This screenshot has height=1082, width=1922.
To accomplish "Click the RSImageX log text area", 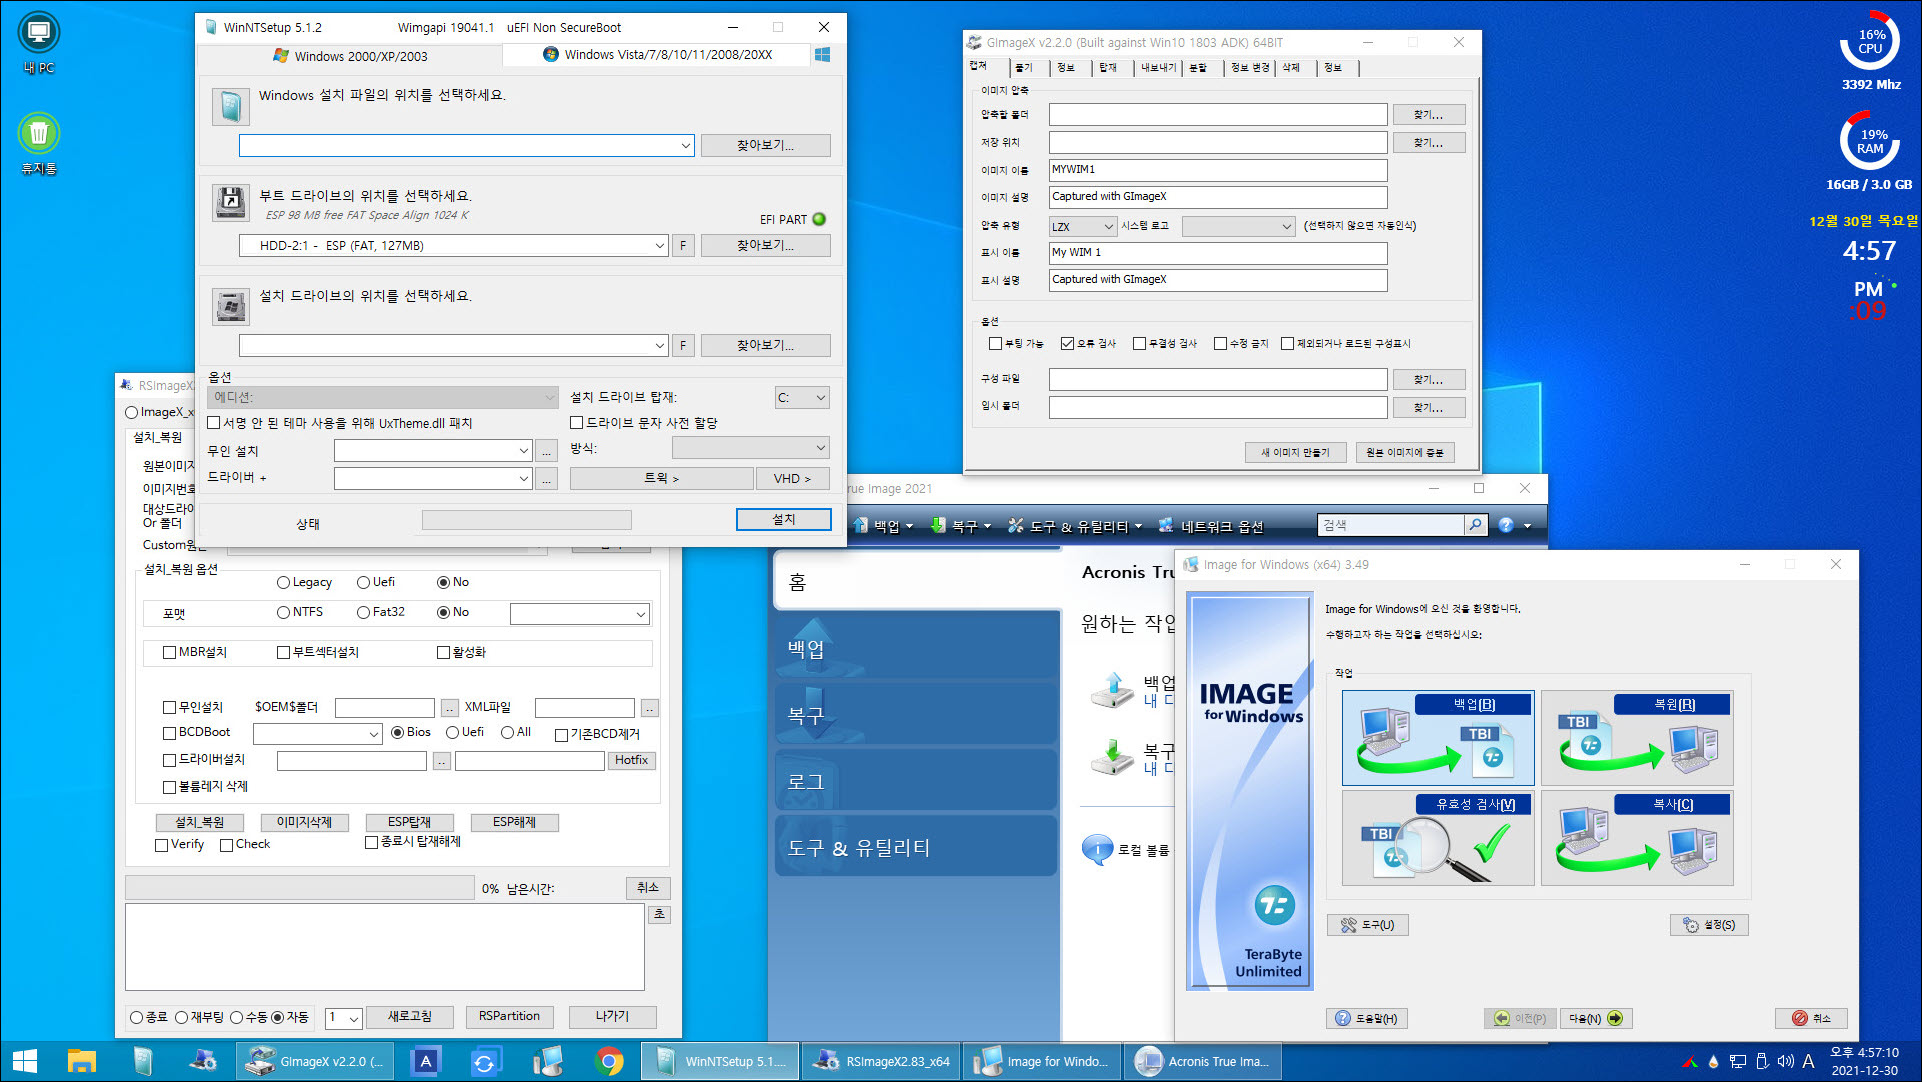I will coord(385,947).
